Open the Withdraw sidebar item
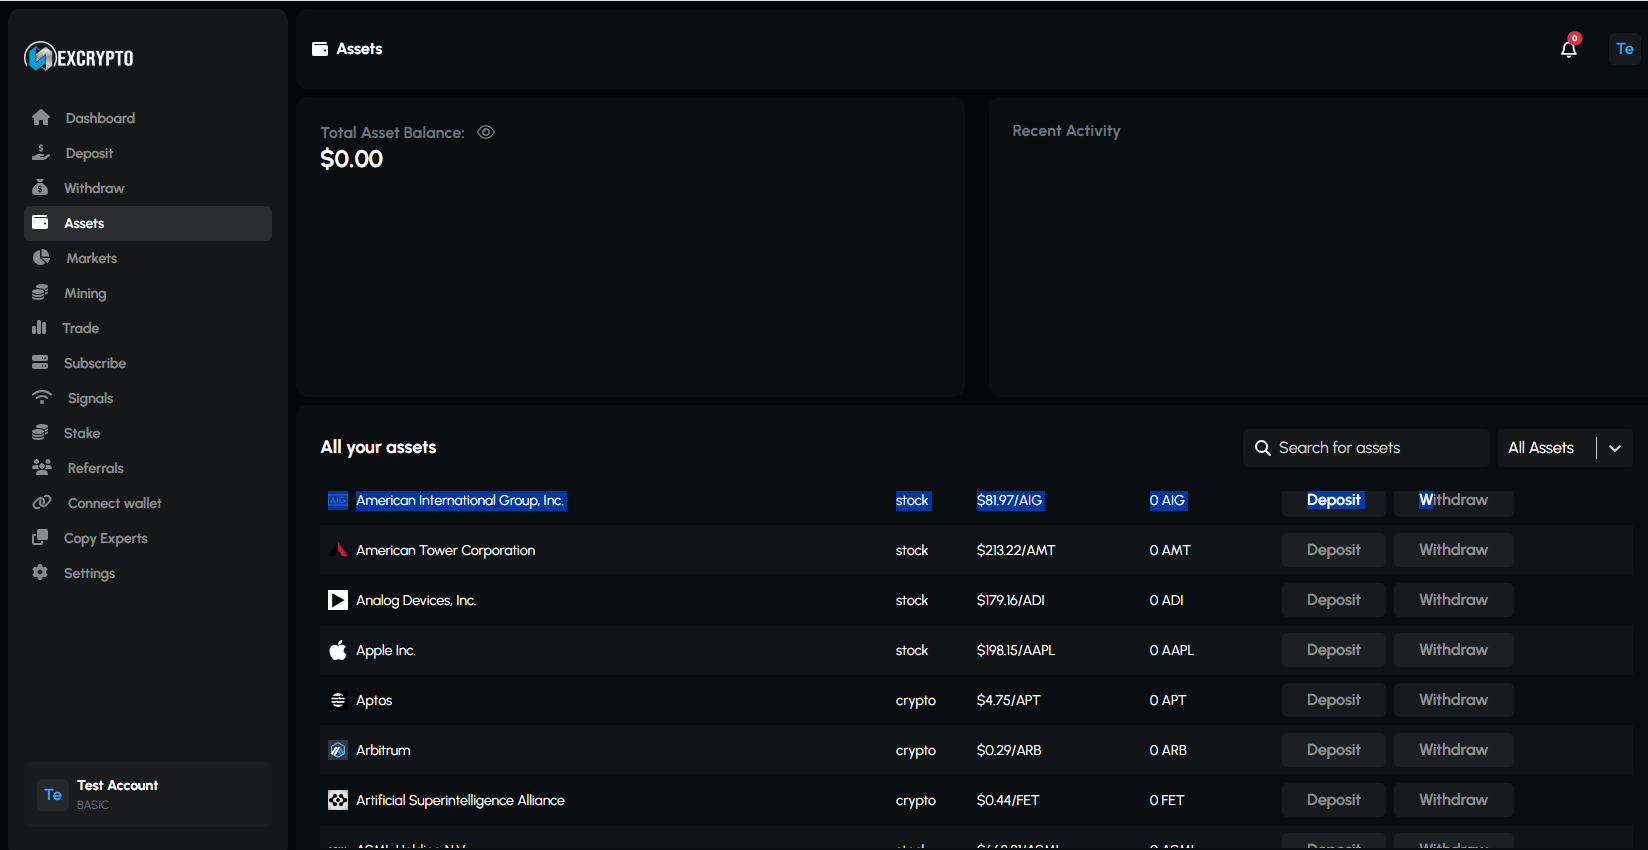The image size is (1648, 850). point(148,188)
